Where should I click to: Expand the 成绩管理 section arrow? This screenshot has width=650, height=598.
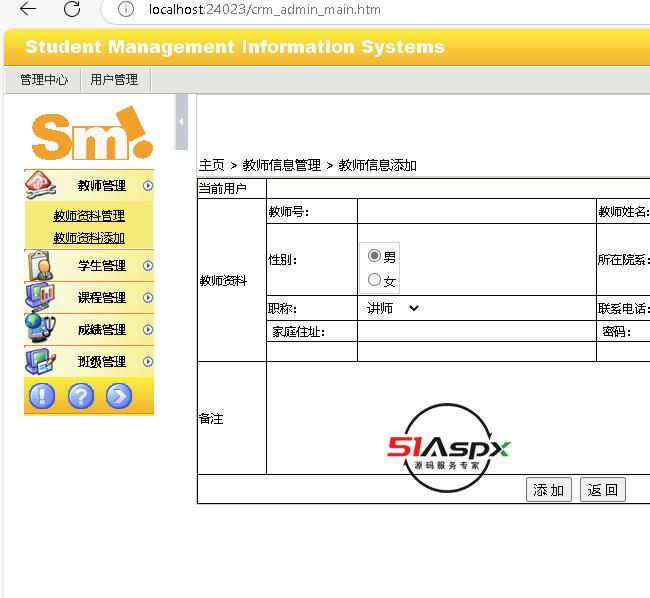point(148,329)
